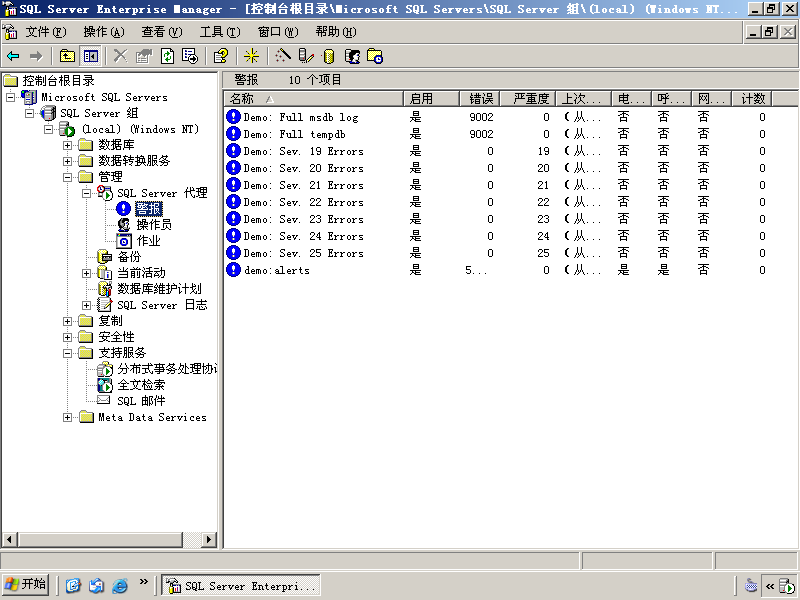
Task: Open the 开始 Start button
Action: 26,584
